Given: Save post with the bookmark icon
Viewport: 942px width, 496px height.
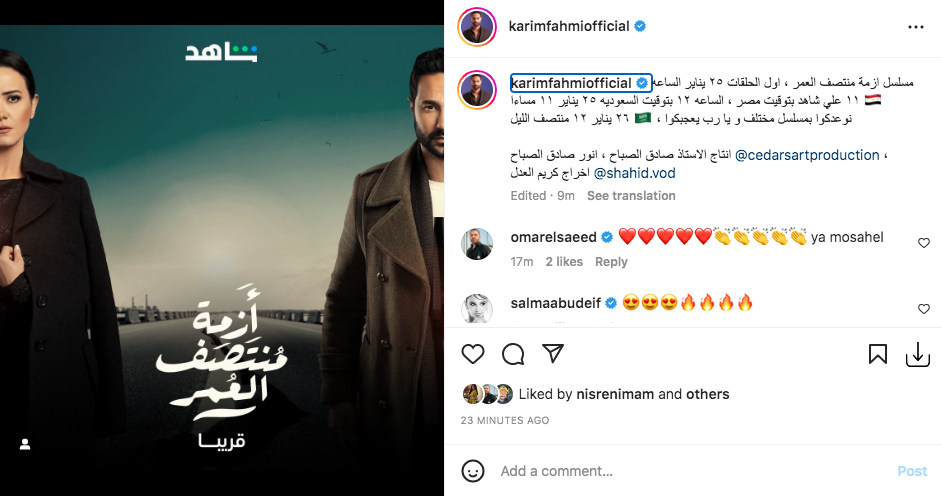Looking at the screenshot, I should pyautogui.click(x=878, y=354).
